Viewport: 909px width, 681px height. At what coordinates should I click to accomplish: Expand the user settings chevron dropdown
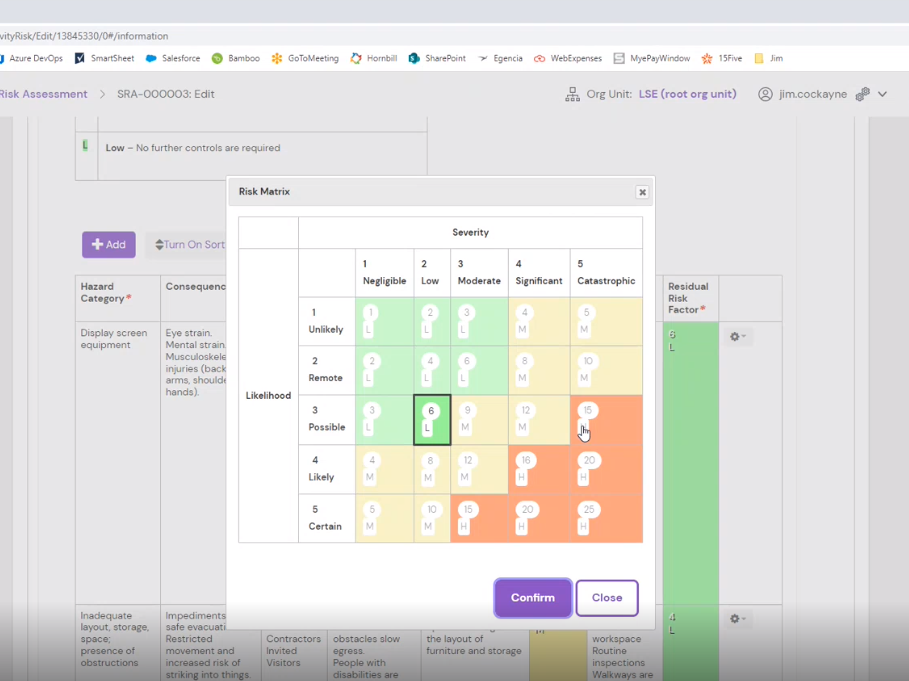tap(882, 94)
